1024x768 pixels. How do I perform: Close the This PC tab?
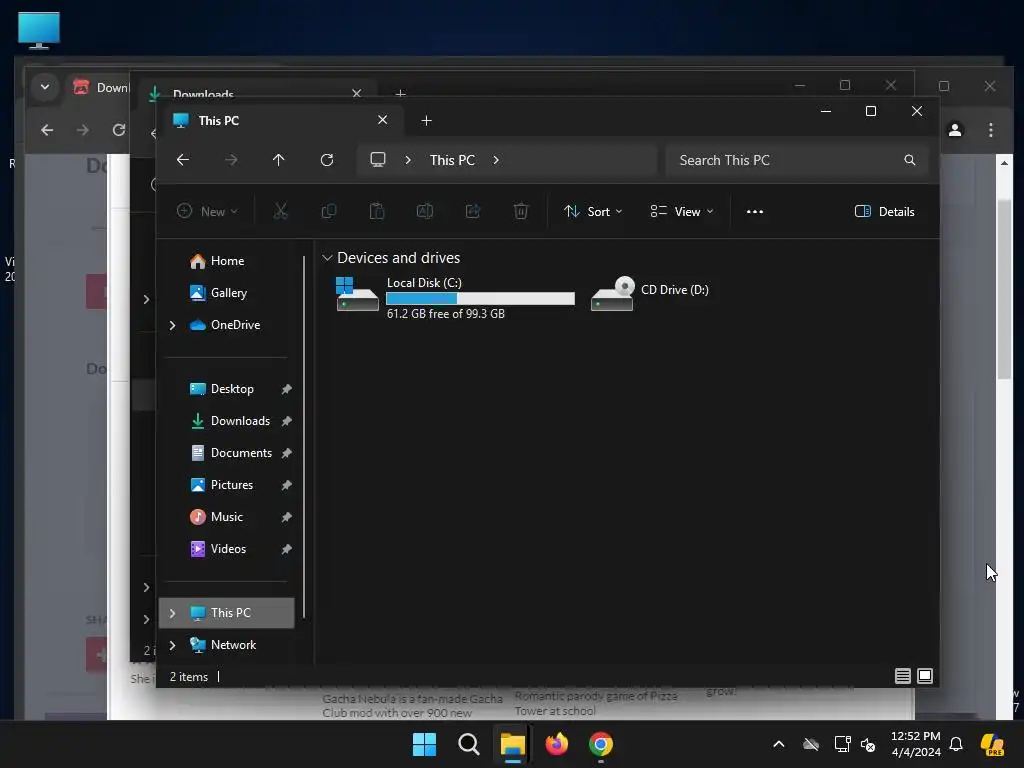pos(383,120)
